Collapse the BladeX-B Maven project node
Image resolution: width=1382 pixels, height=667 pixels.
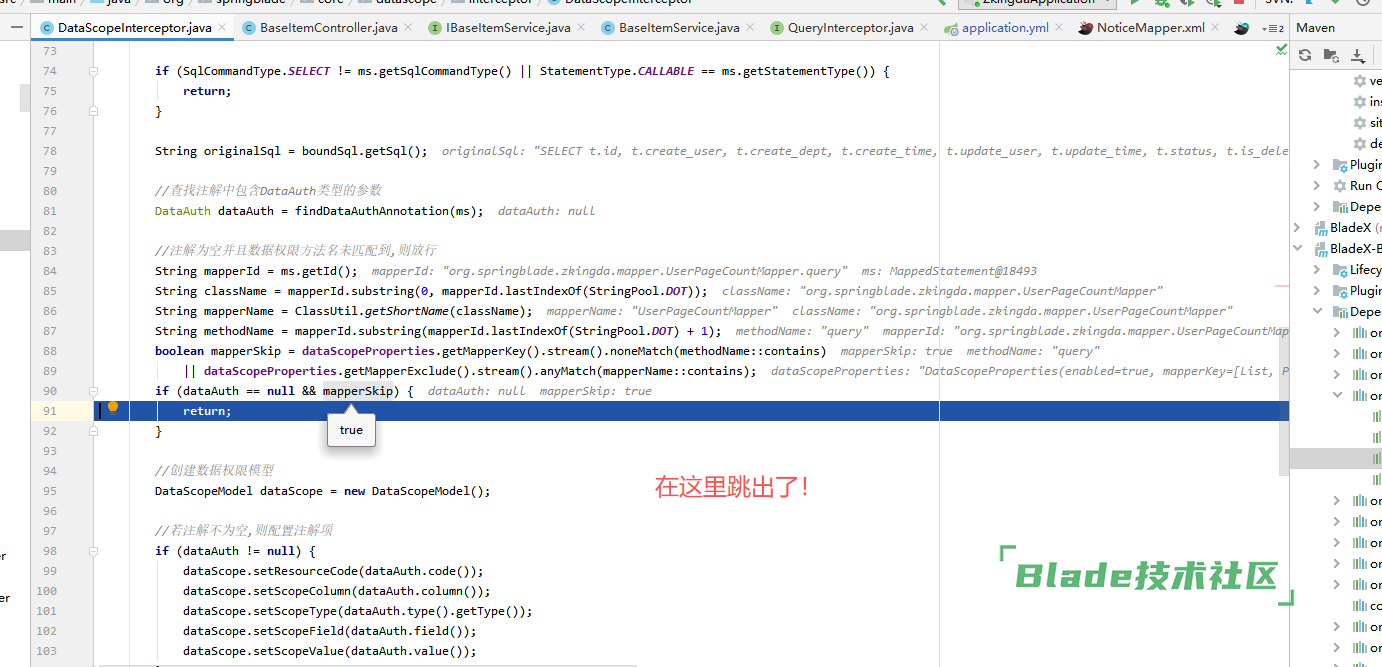[x=1298, y=248]
